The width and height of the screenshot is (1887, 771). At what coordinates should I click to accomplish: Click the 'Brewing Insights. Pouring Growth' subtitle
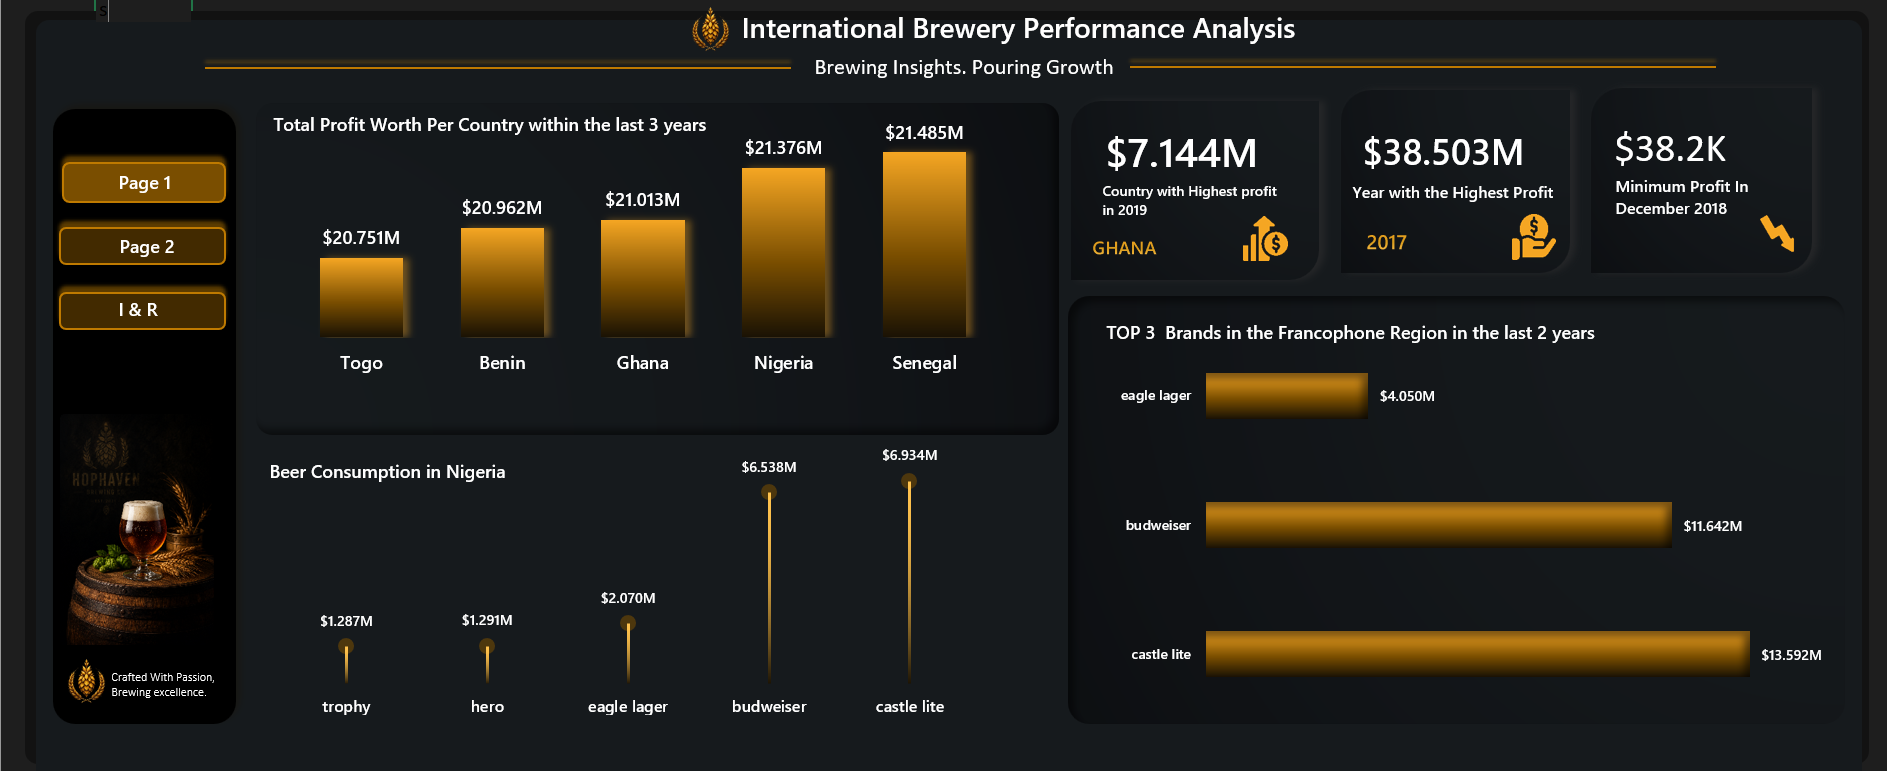click(963, 67)
